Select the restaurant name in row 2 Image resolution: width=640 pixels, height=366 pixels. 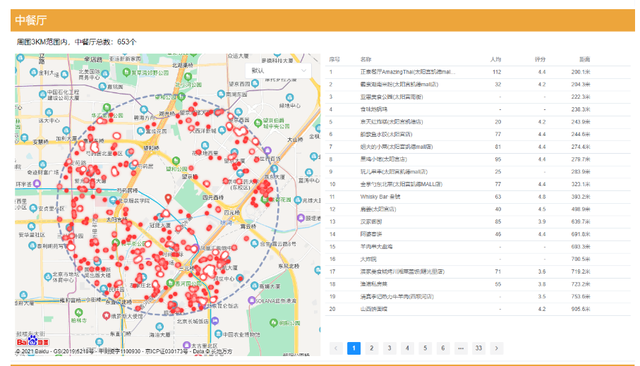399,84
